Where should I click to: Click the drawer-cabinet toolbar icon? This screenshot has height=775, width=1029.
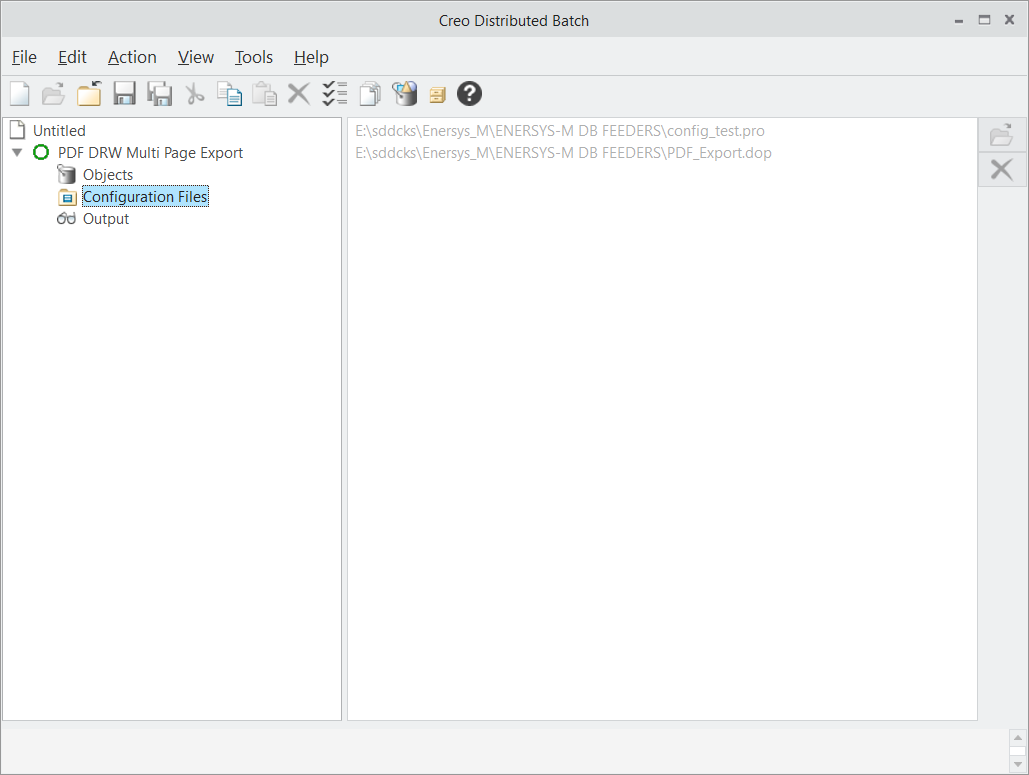pos(437,93)
